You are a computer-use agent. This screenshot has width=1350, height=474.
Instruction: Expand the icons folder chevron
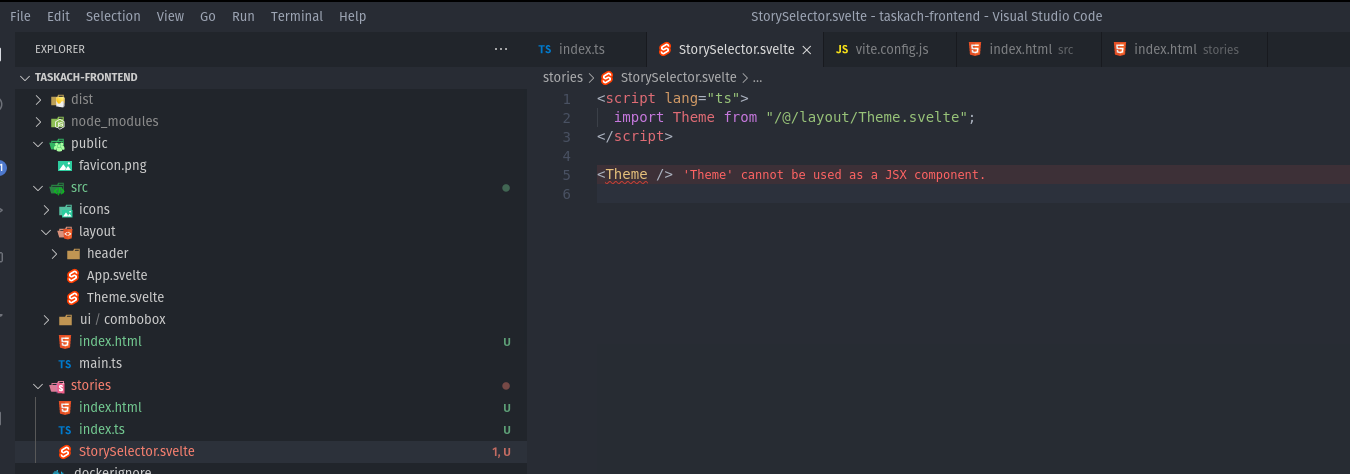(46, 209)
